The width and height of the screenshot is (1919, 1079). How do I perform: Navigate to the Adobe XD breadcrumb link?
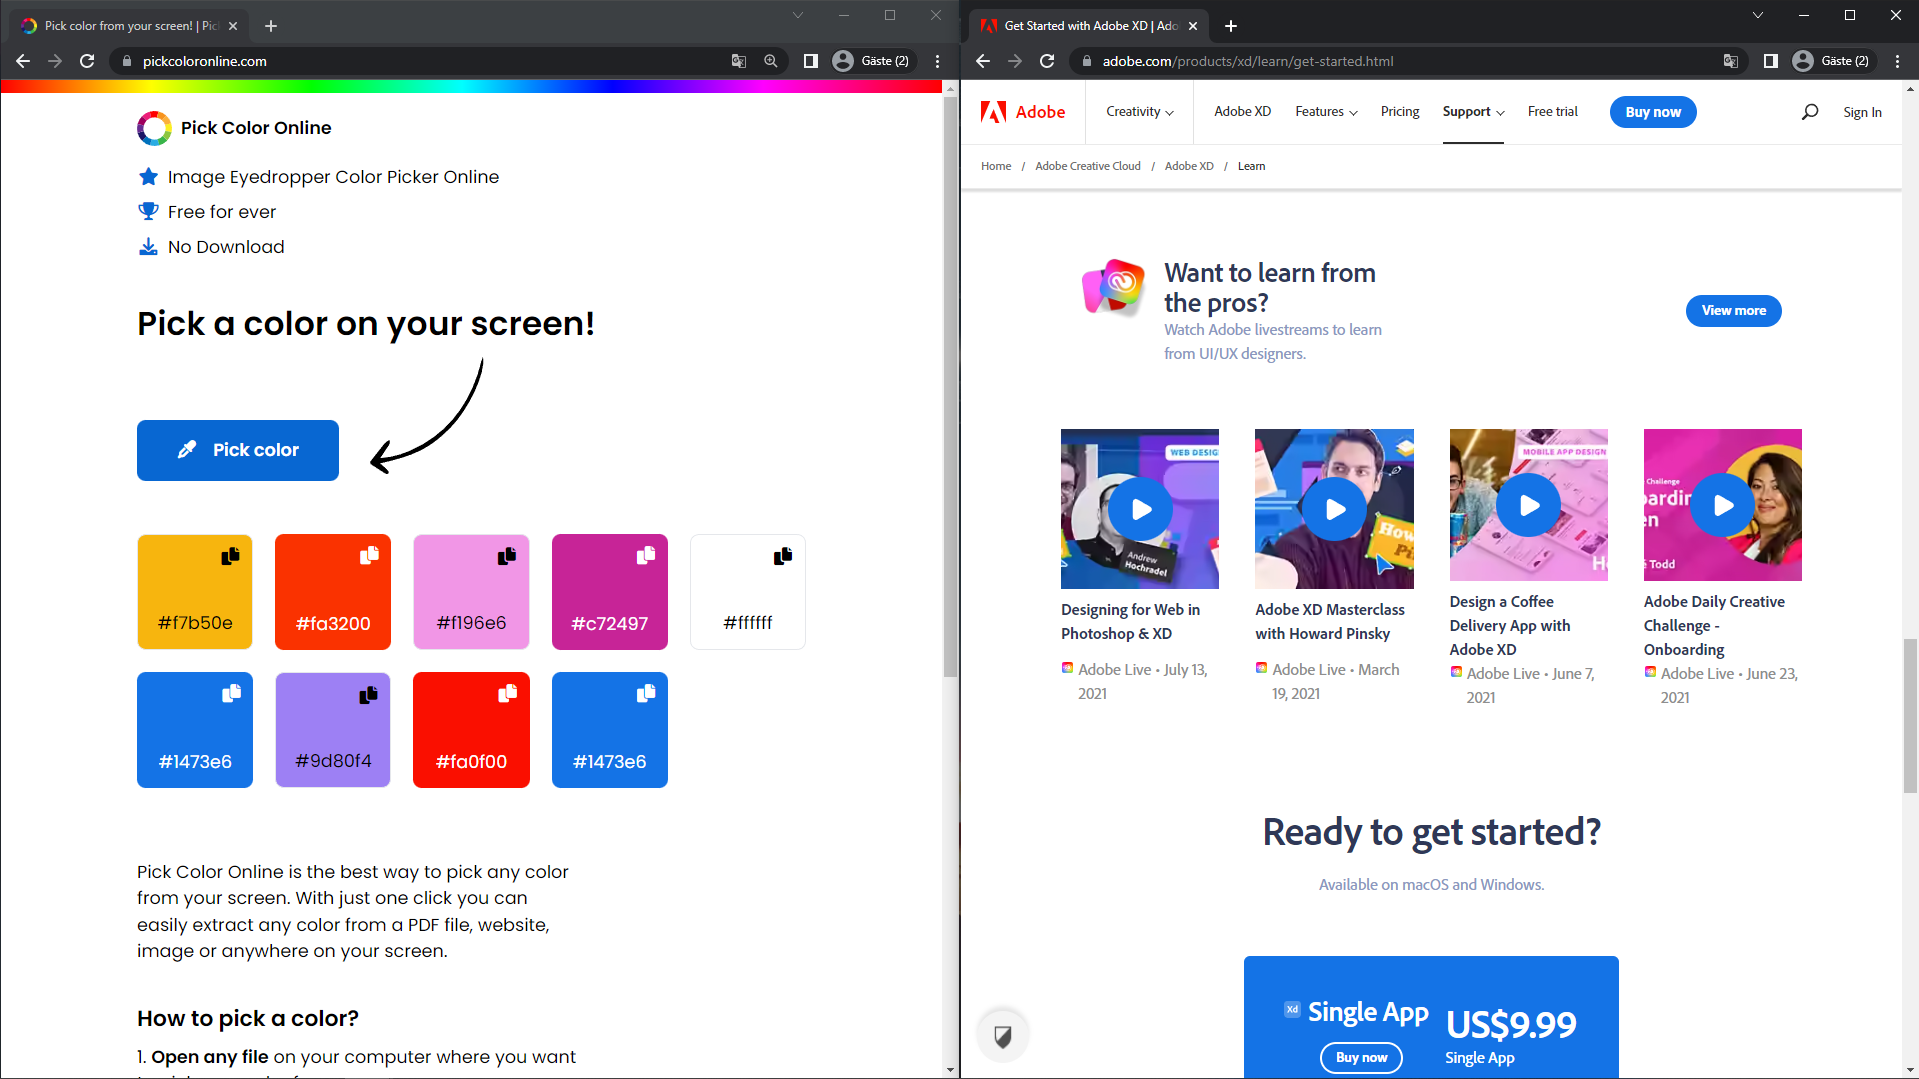1189,165
